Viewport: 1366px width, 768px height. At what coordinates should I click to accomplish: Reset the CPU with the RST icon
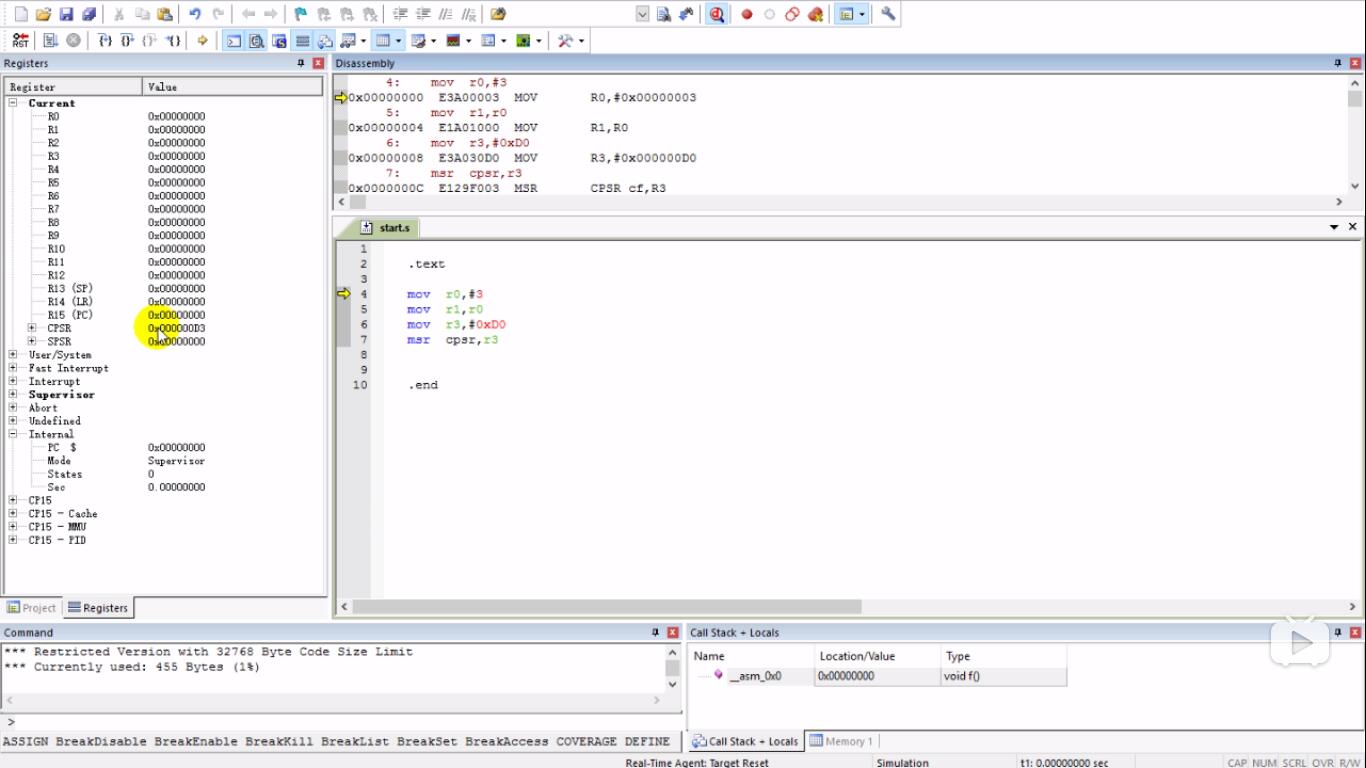20,41
